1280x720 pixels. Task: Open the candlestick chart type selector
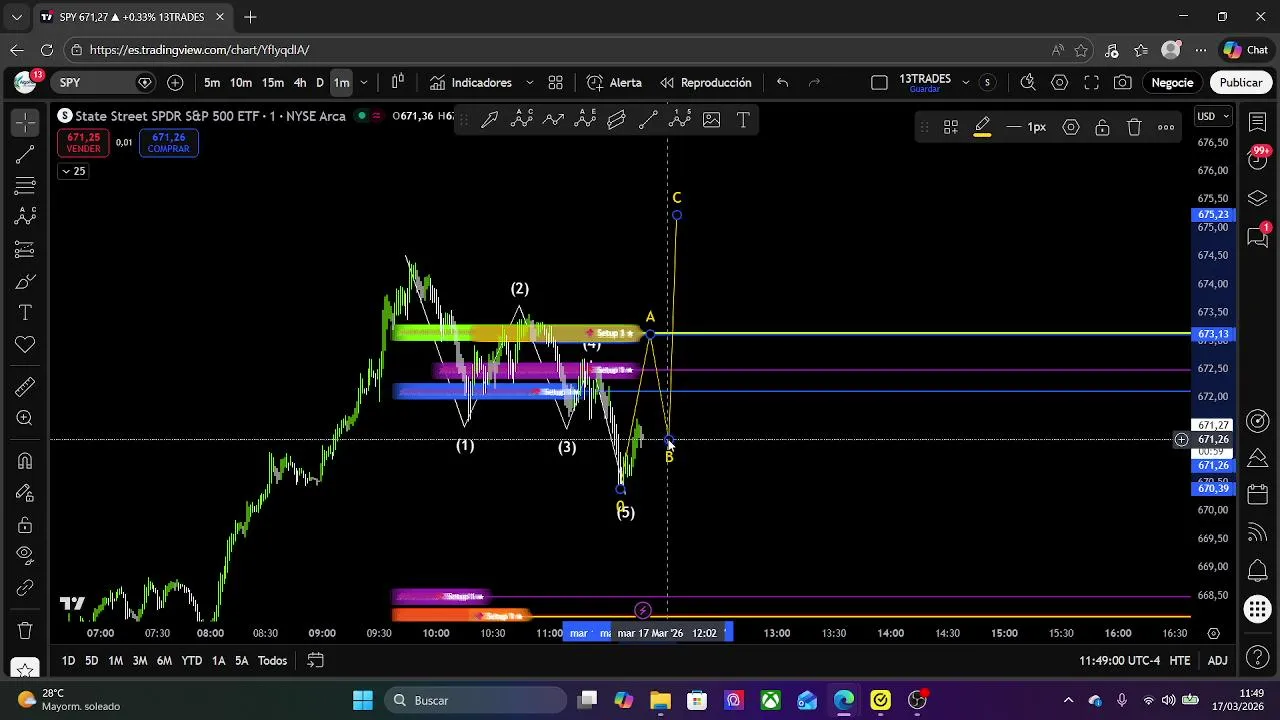point(398,83)
